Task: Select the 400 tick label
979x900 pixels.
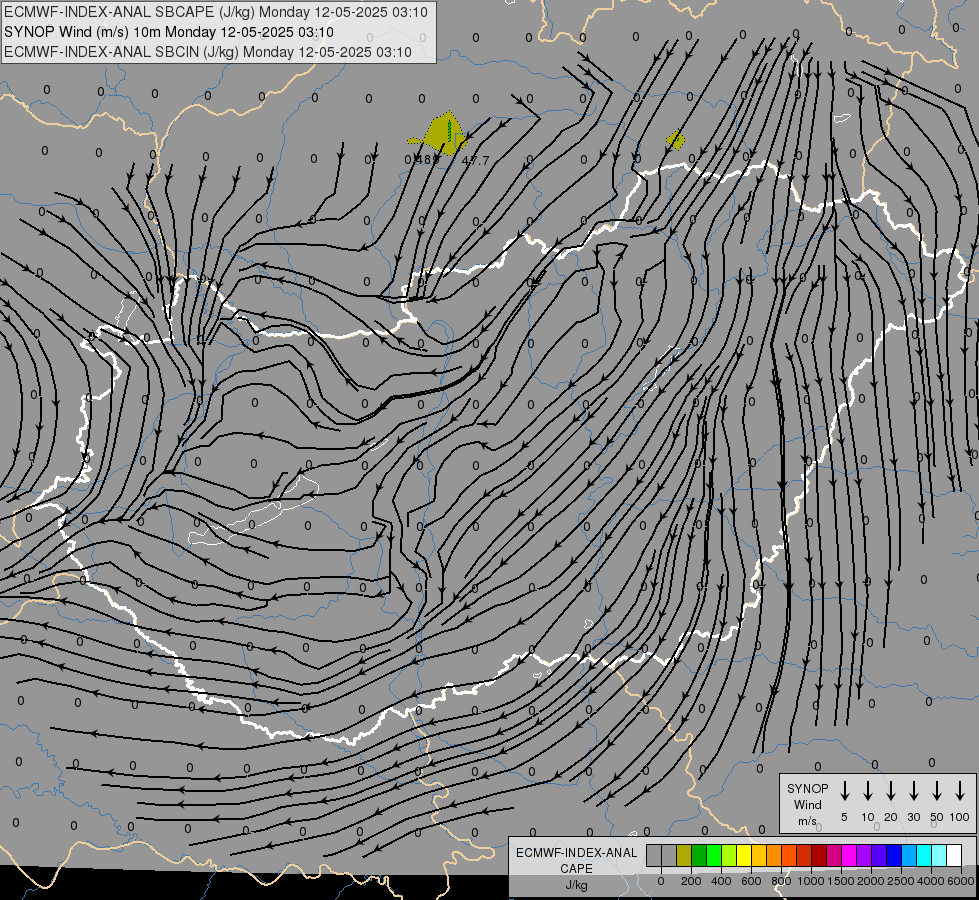Action: point(721,881)
